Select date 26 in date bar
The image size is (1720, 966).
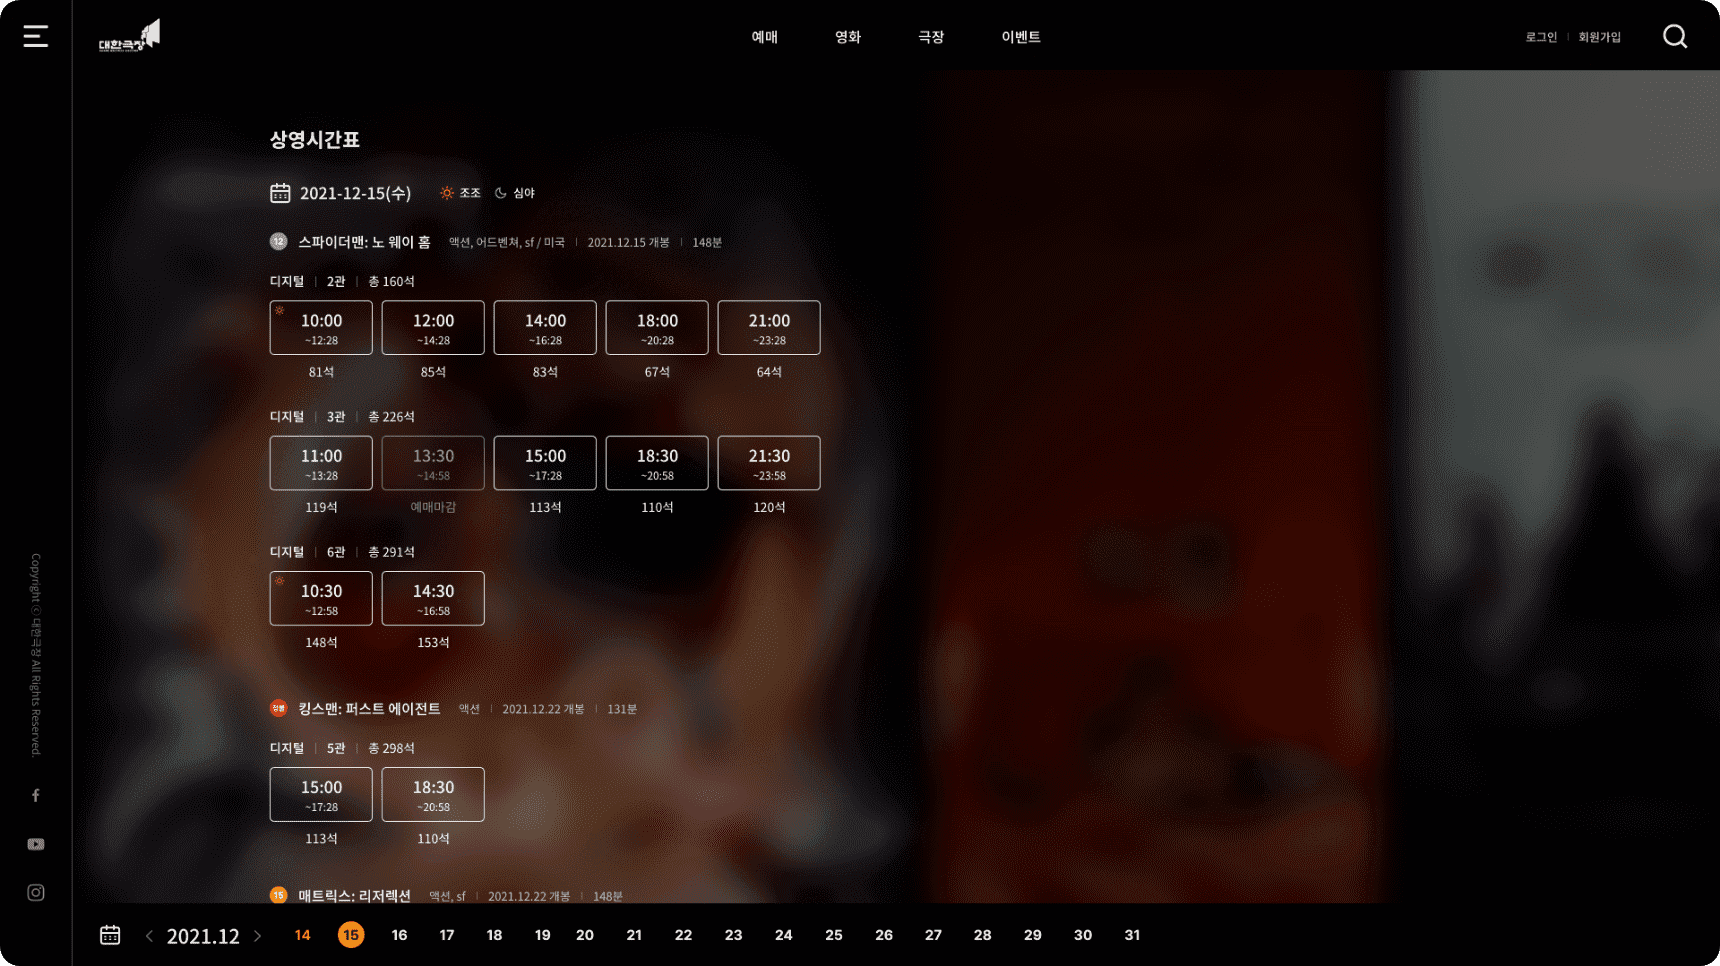884,935
